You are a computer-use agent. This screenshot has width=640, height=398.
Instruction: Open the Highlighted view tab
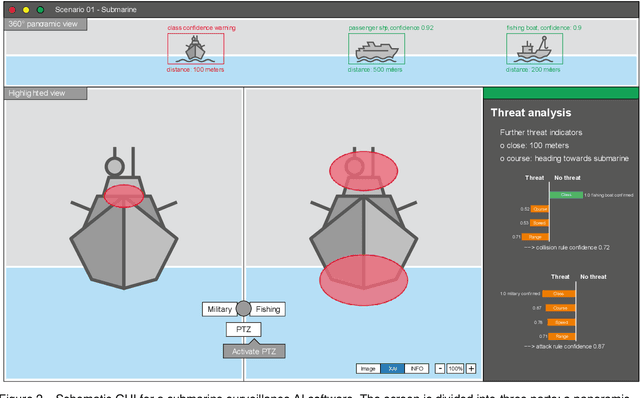46,93
